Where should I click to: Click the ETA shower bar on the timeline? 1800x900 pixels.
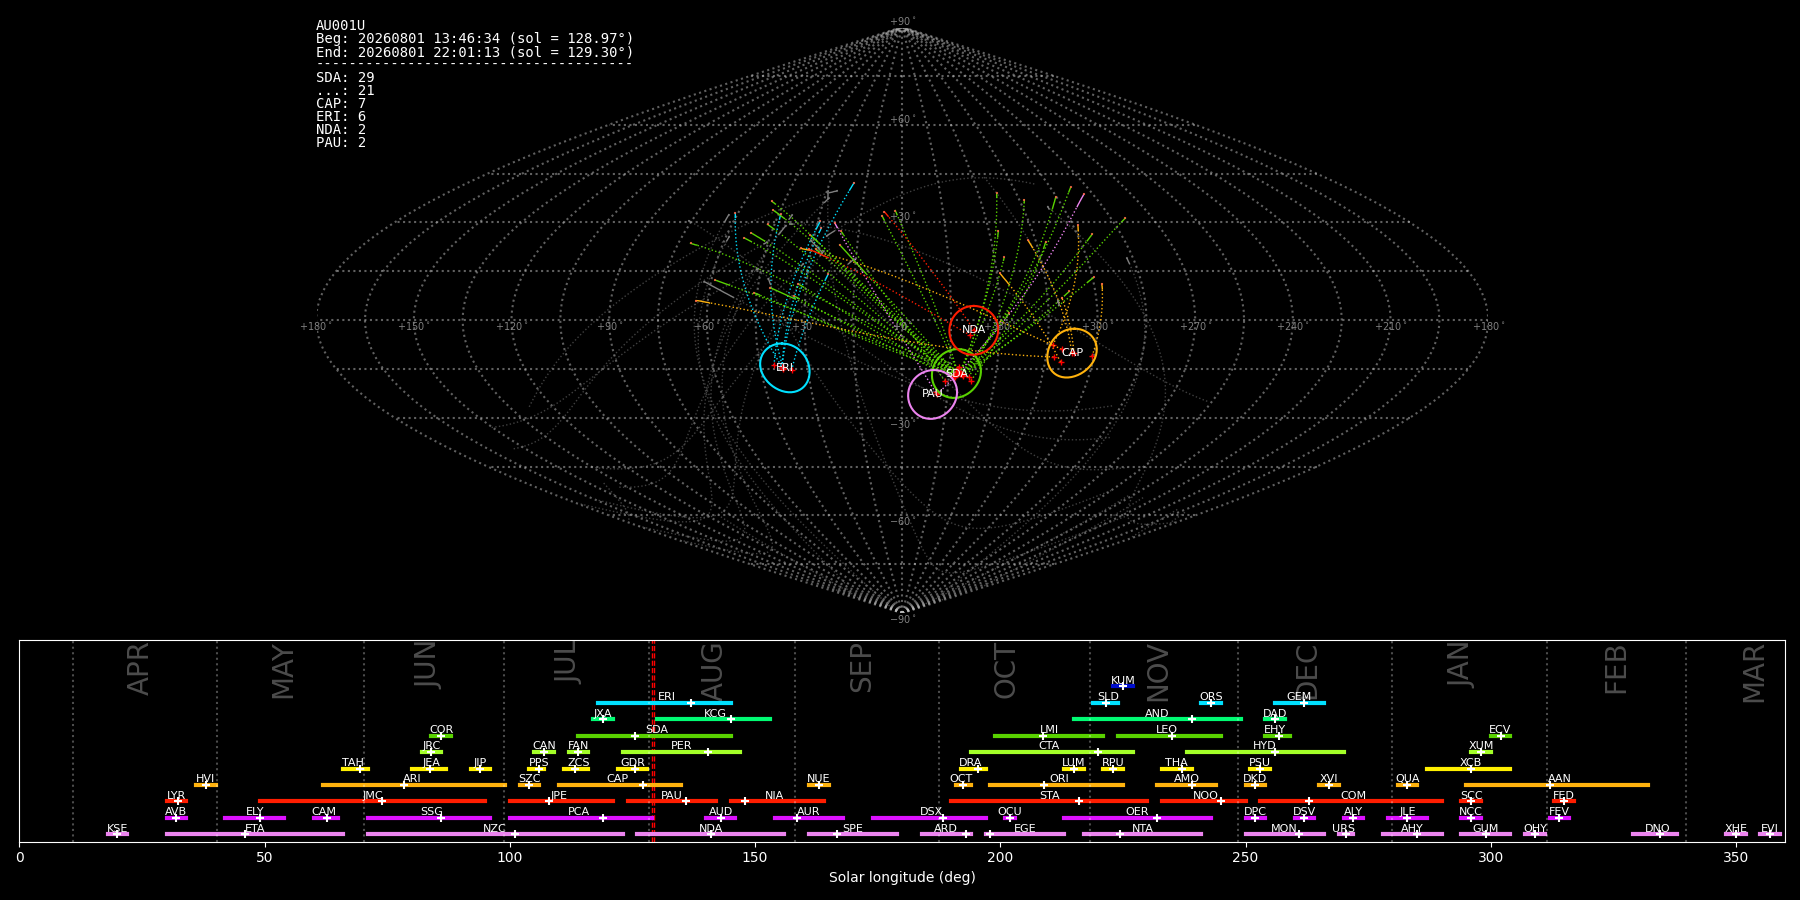(255, 834)
